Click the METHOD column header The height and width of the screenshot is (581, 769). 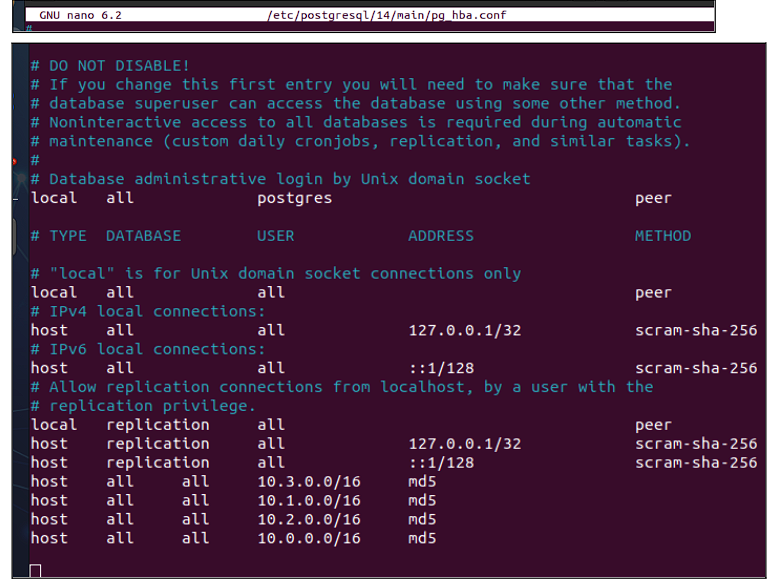tap(662, 236)
